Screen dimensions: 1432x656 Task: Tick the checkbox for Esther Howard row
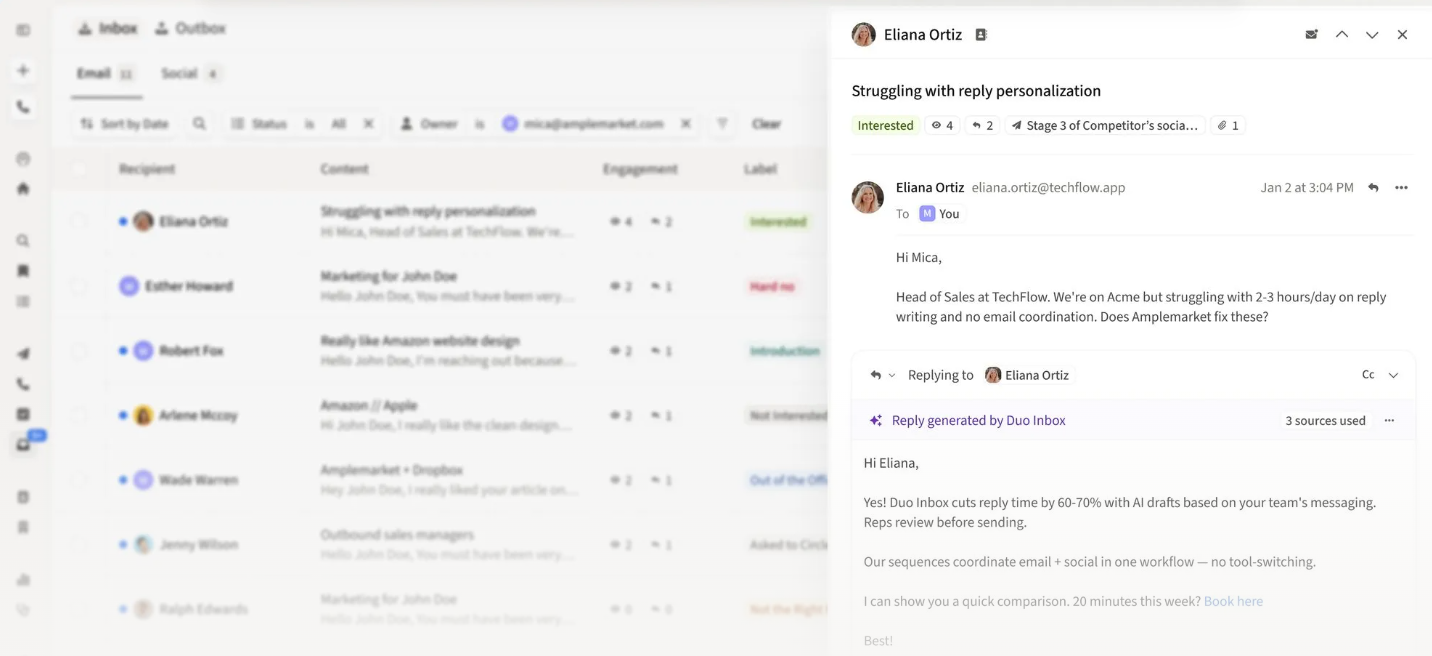point(78,286)
